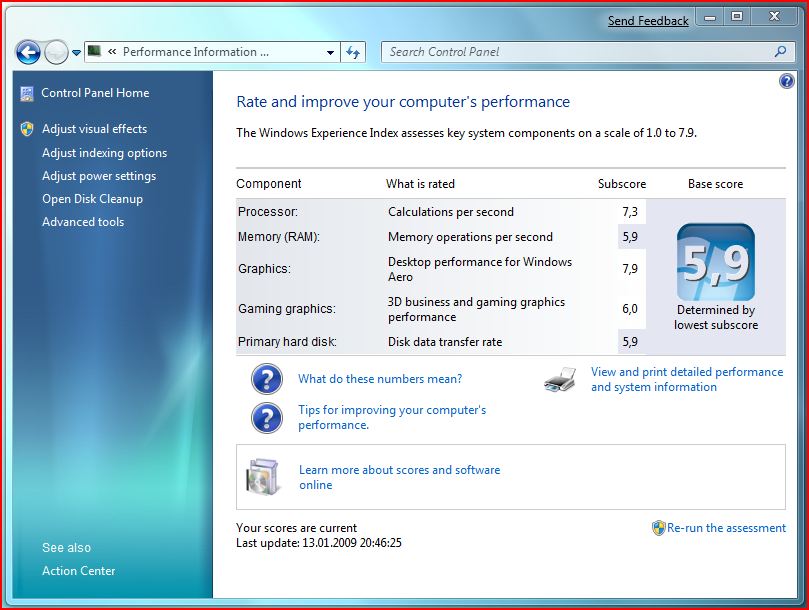
Task: Click the question icon beside What do these numbers mean
Action: [x=267, y=379]
